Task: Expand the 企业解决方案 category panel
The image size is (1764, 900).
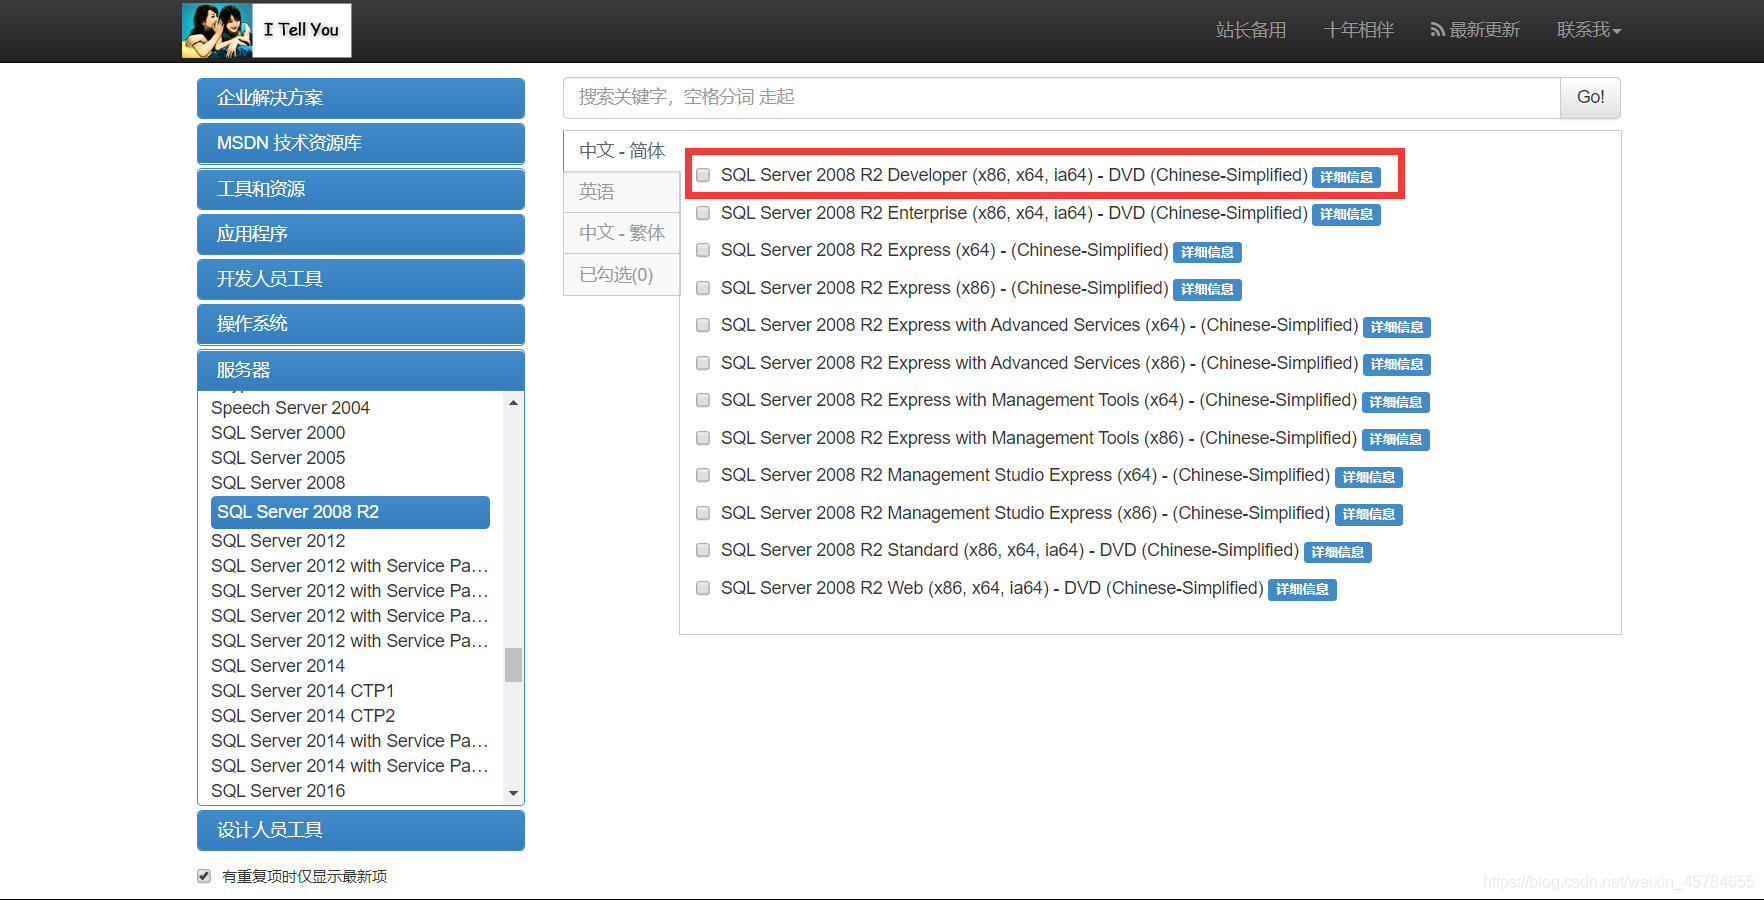Action: (361, 98)
